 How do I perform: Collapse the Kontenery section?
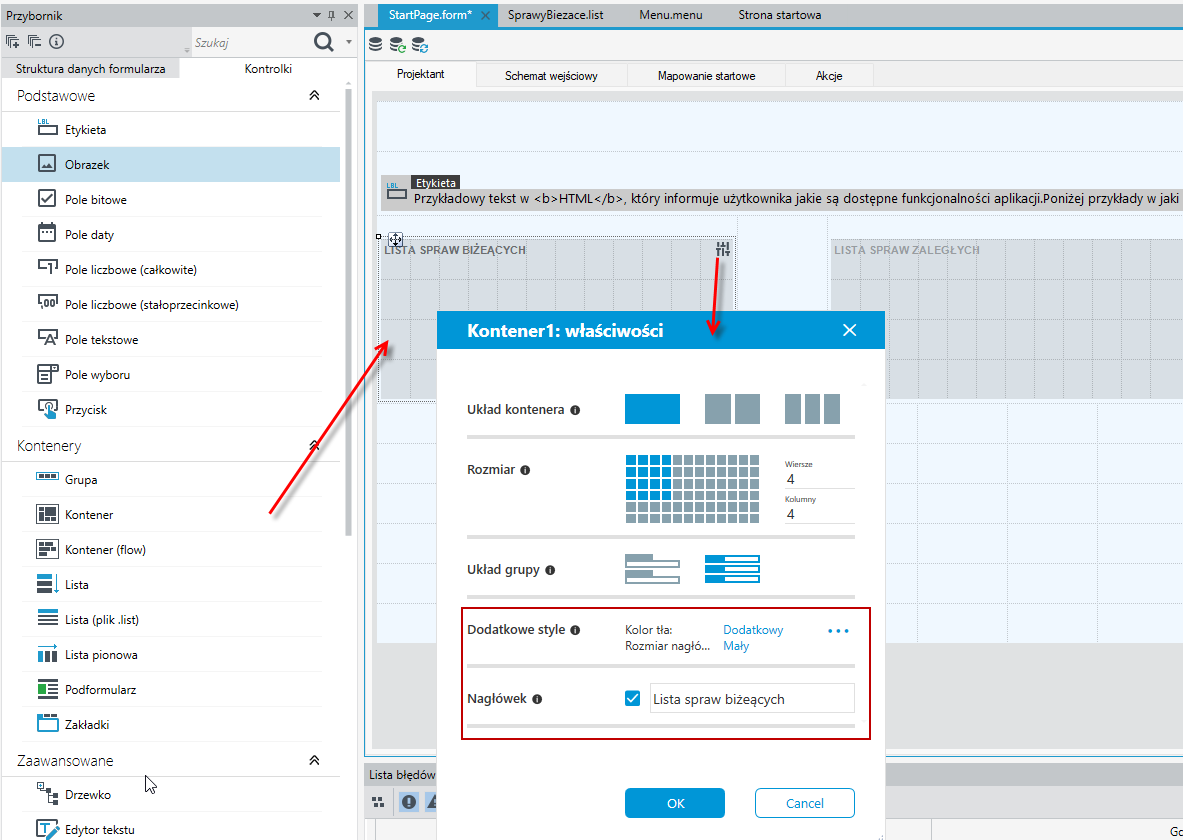pos(315,445)
